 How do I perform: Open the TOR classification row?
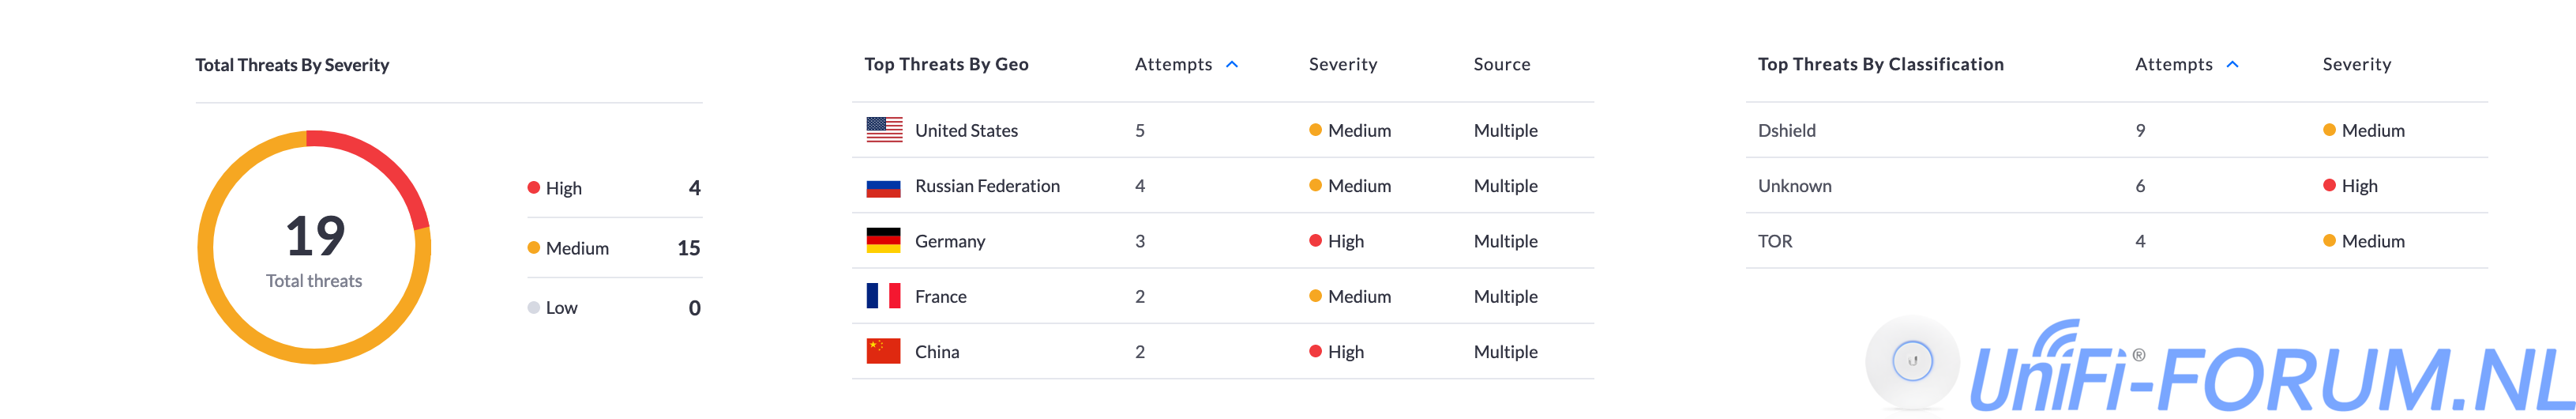click(x=1775, y=241)
